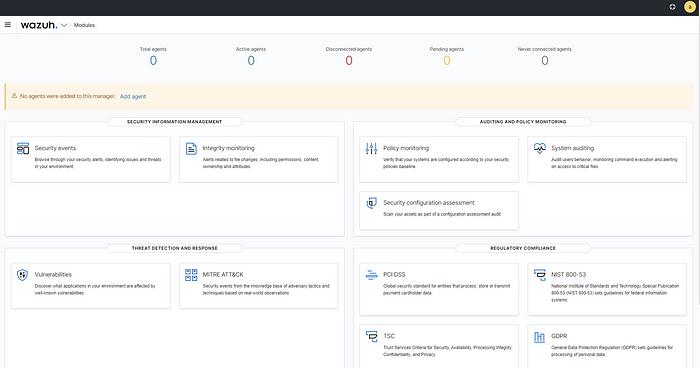
Task: Click the Auditing and Policy Monitoring header
Action: pos(523,121)
